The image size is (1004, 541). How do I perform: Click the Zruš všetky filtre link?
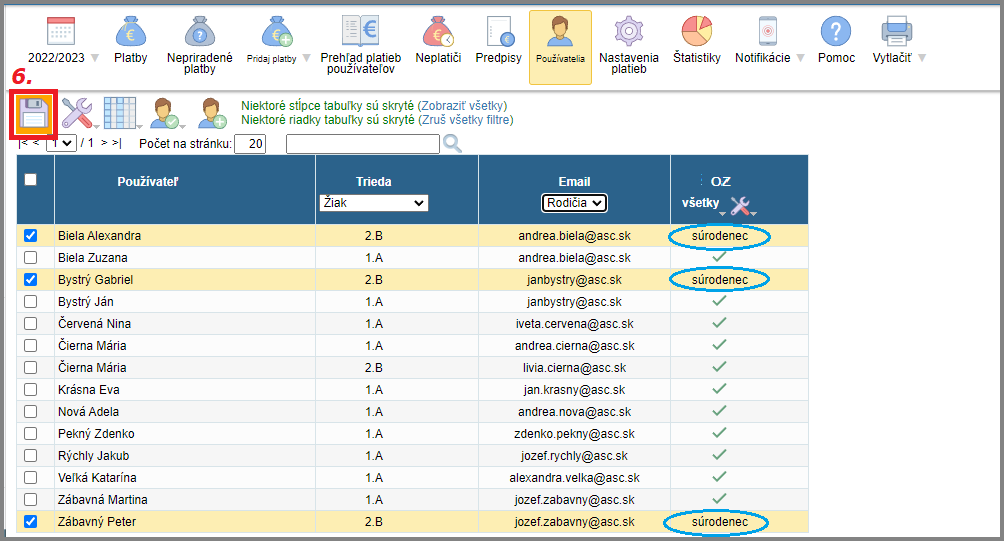click(466, 120)
